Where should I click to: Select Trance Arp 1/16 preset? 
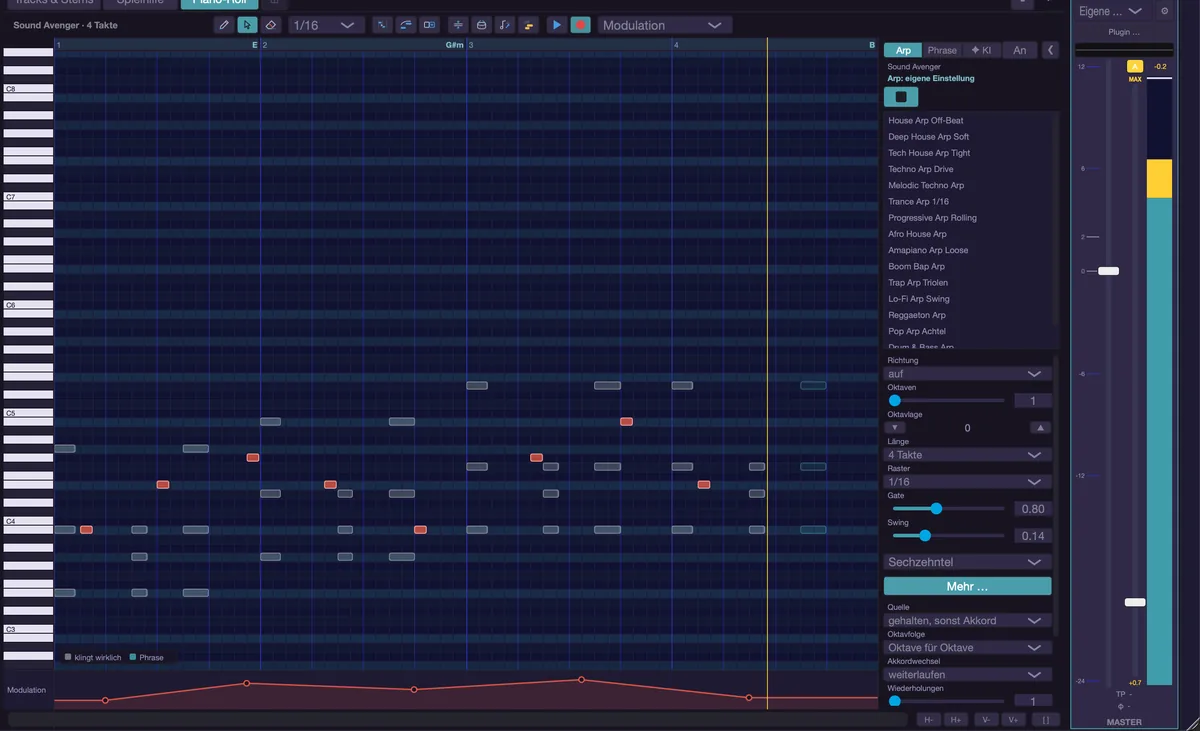click(970, 202)
